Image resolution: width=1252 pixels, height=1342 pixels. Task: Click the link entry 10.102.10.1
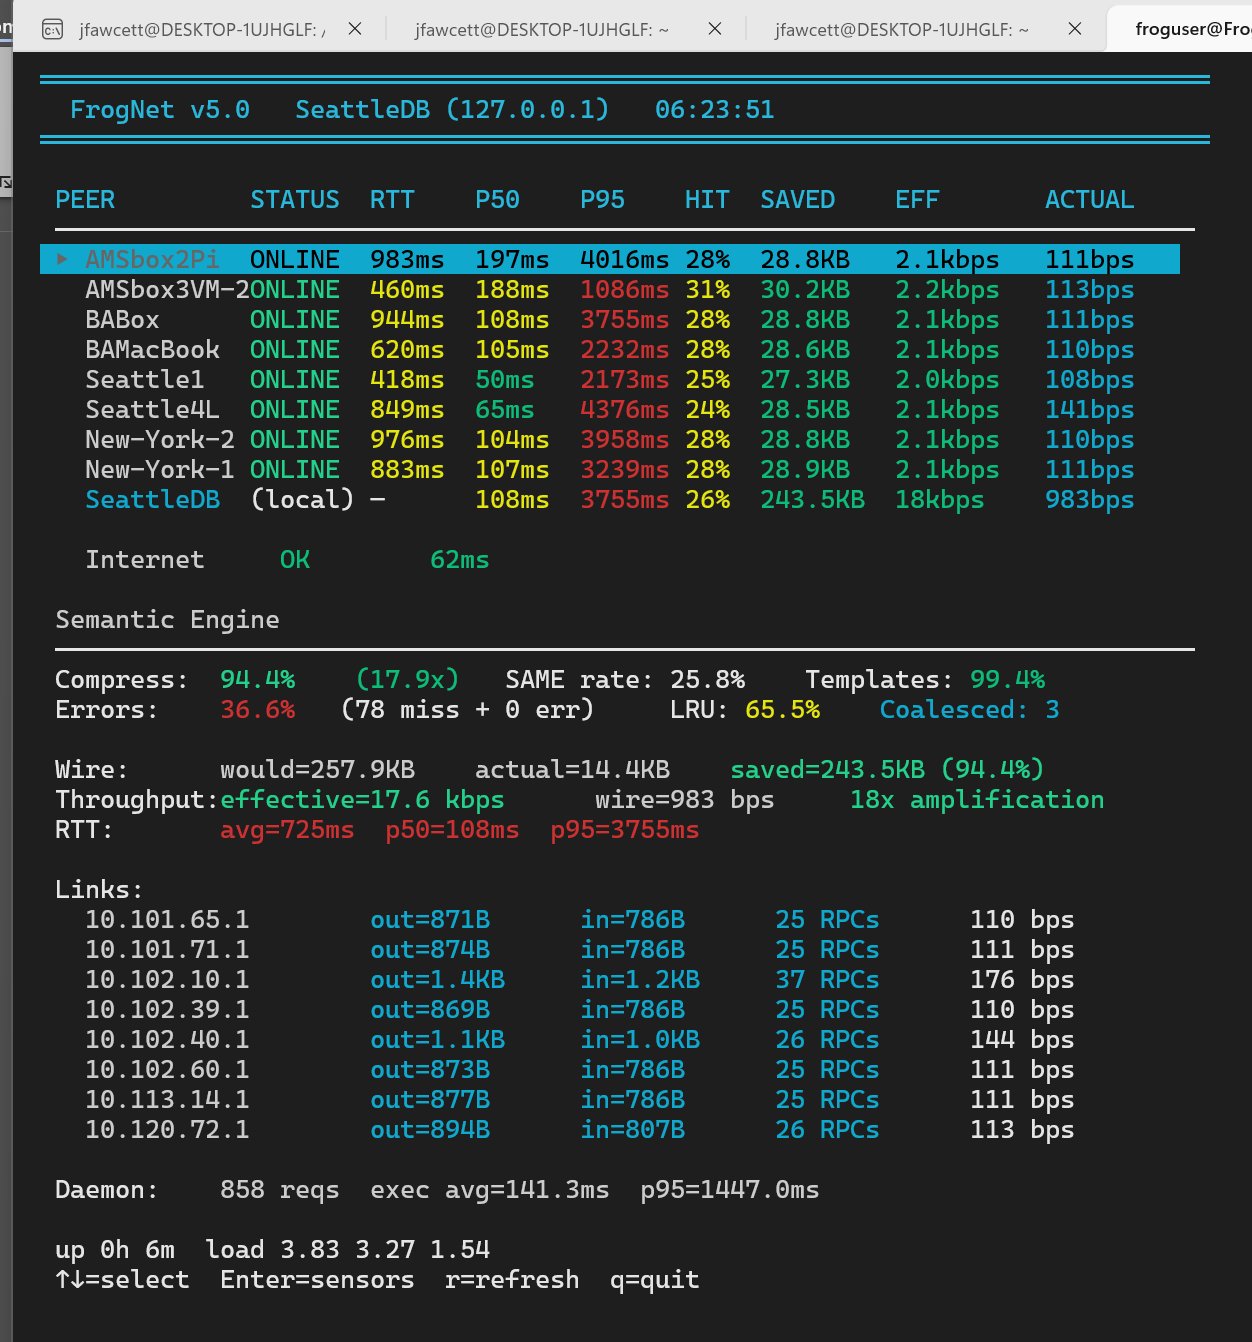[x=168, y=979]
